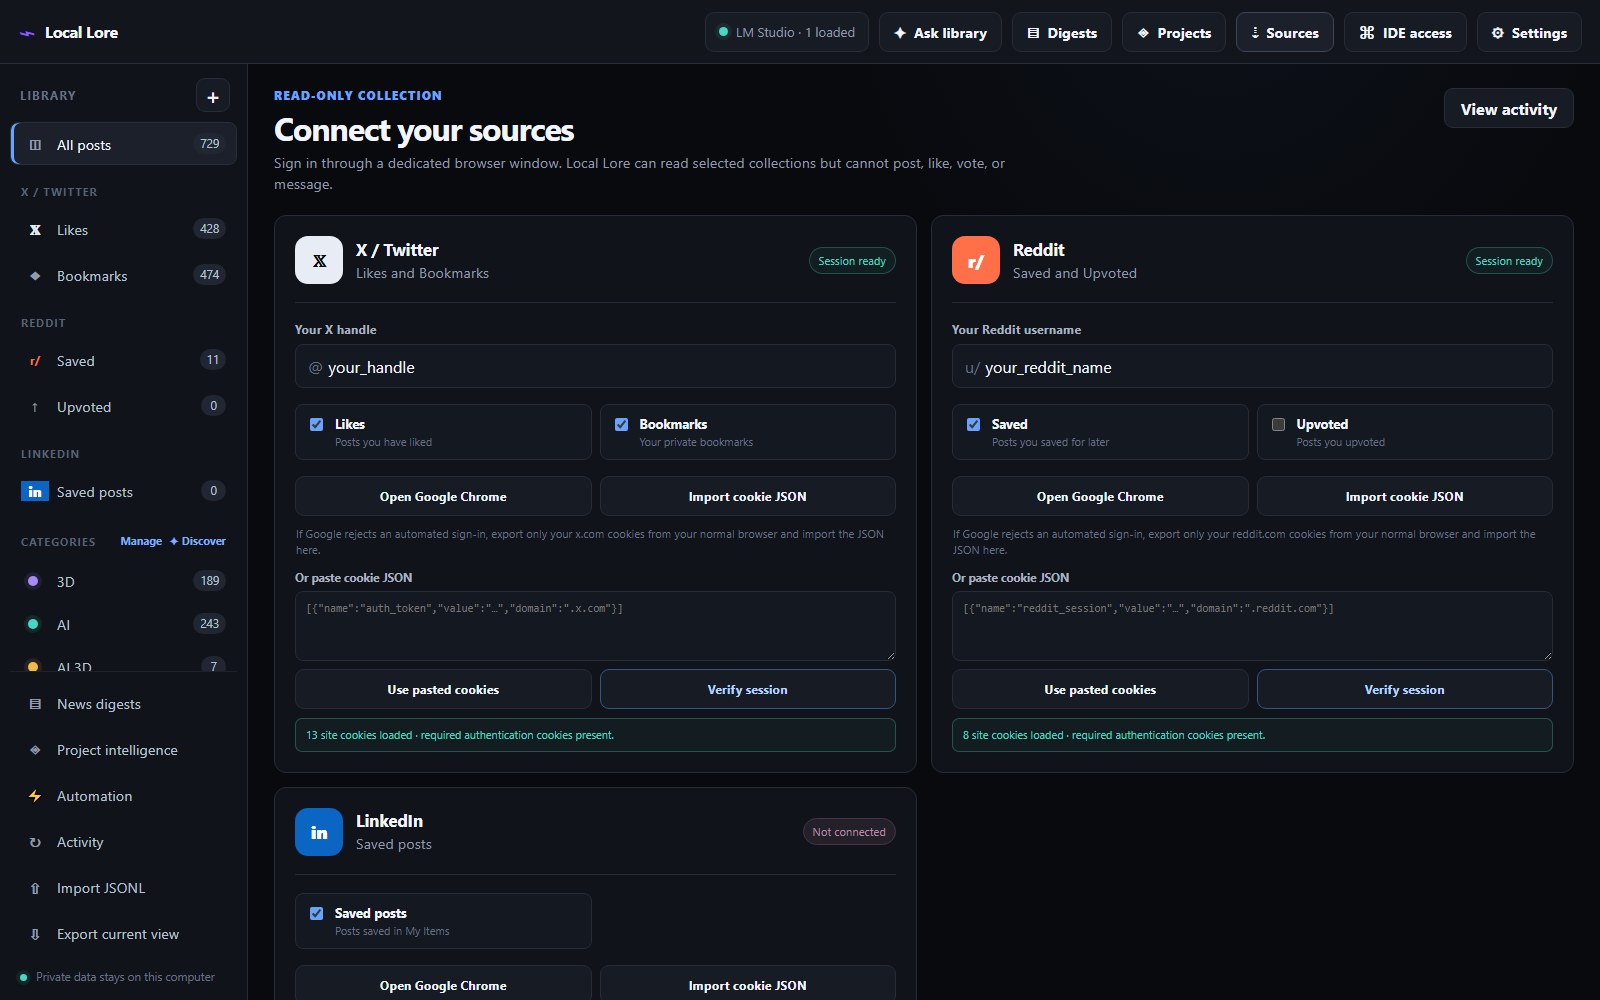Verify session for X / Twitter
1600x1000 pixels.
pyautogui.click(x=747, y=689)
